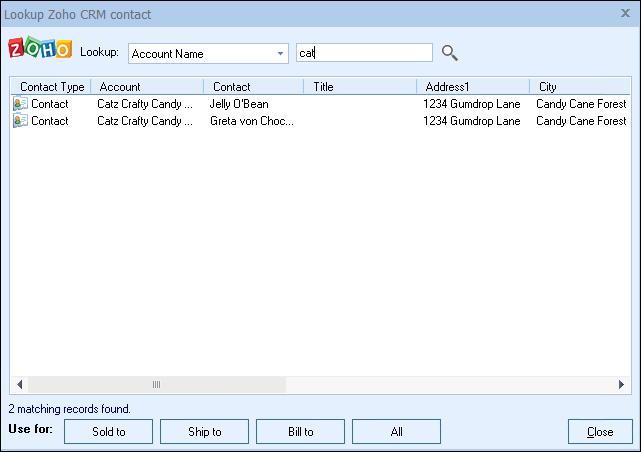Screen dimensions: 641x452
Task: Click the horizontal scrollbar right arrow
Action: (622, 385)
